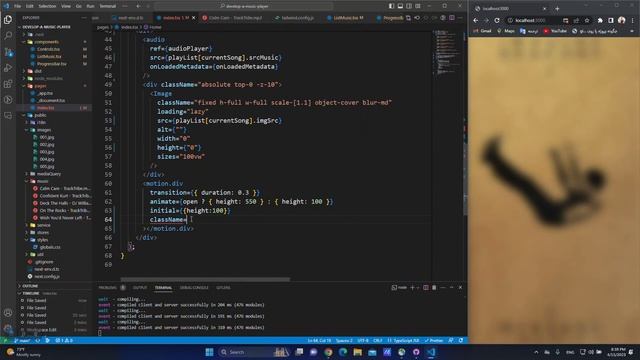Click the Split Editor Right icon
Viewport: 640px width, 360px height.
(452, 18)
